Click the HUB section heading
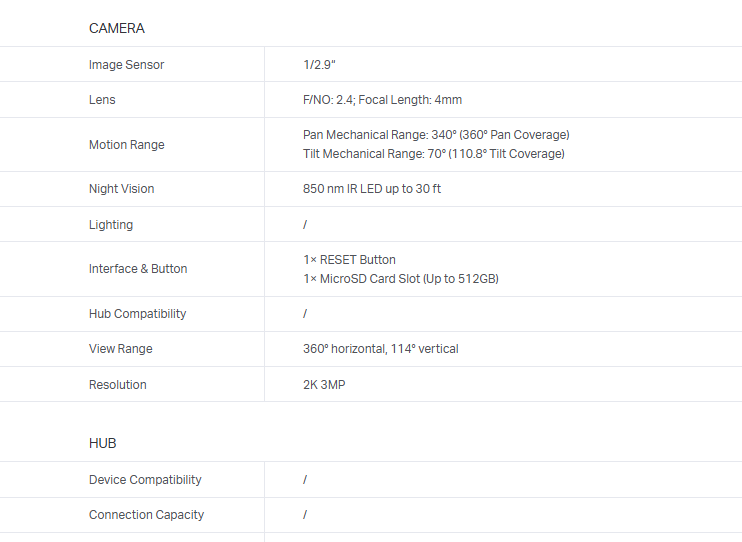The width and height of the screenshot is (742, 542). coord(103,443)
